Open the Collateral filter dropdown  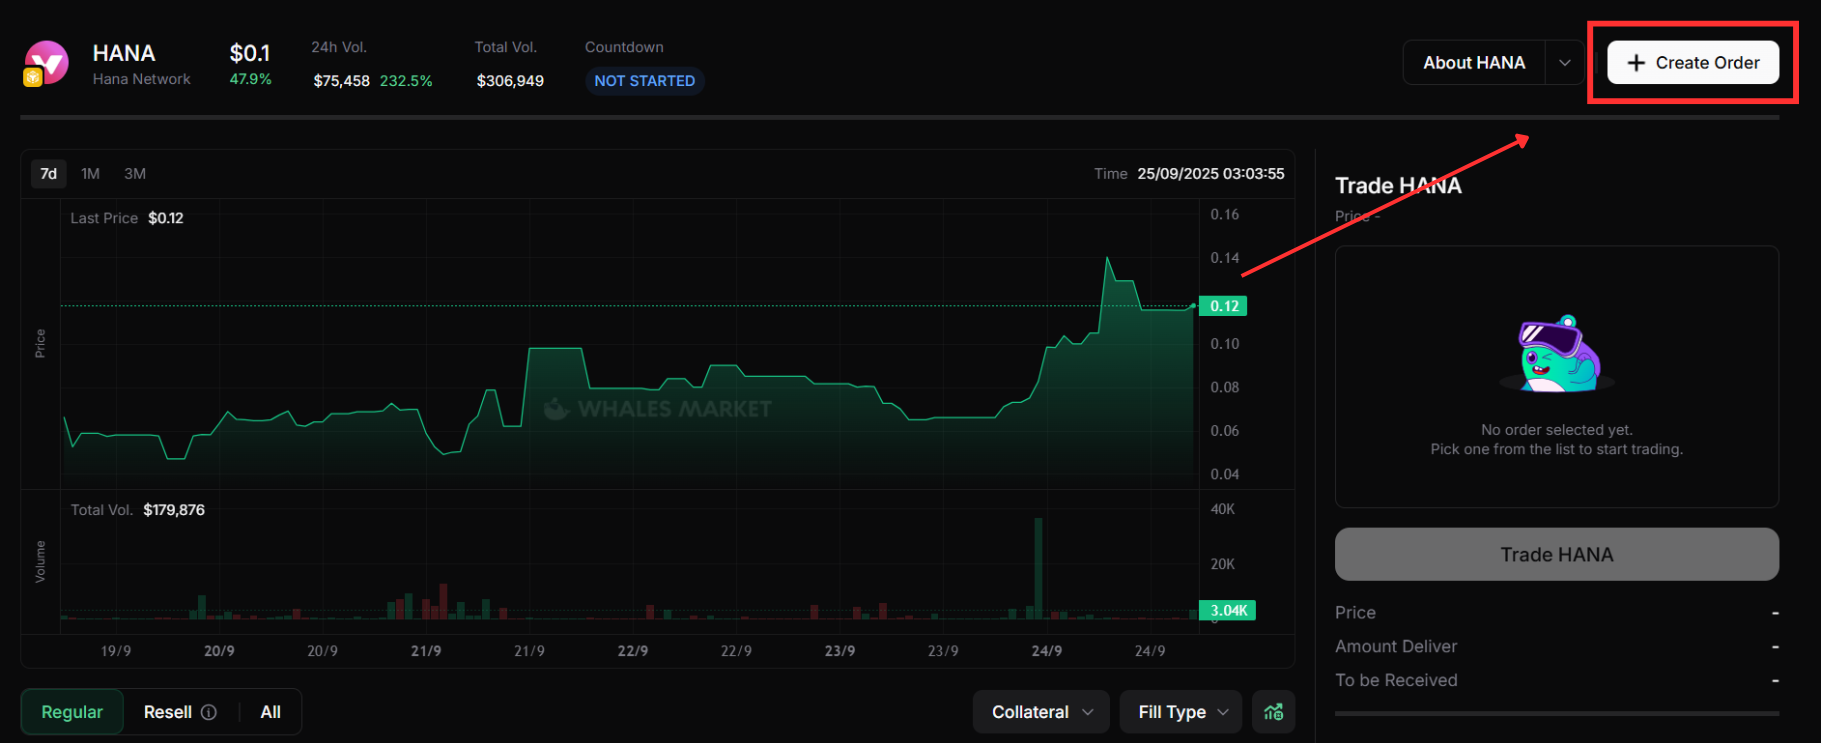[x=1041, y=712]
